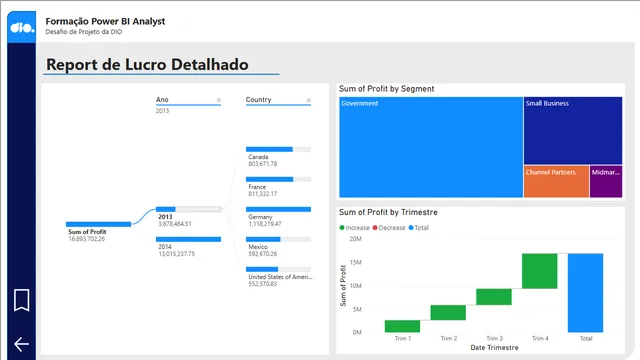Select the Mexico country bar
The height and width of the screenshot is (360, 640).
(x=278, y=239)
